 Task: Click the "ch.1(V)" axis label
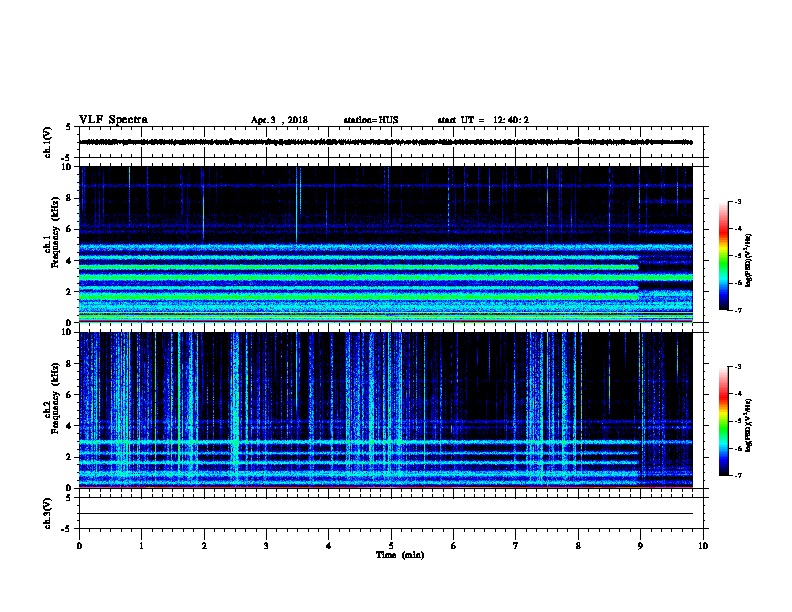point(47,142)
